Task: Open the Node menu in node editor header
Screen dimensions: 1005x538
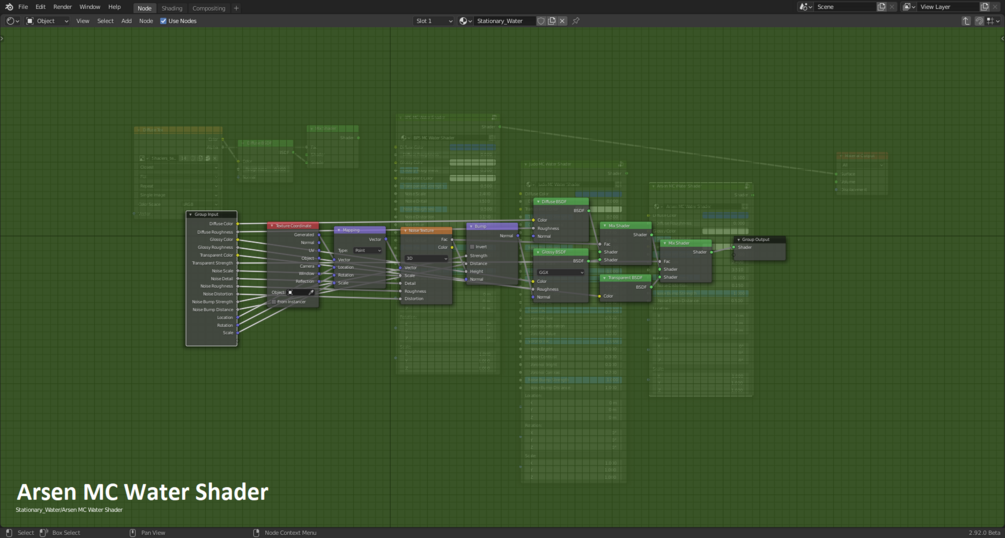Action: click(146, 21)
